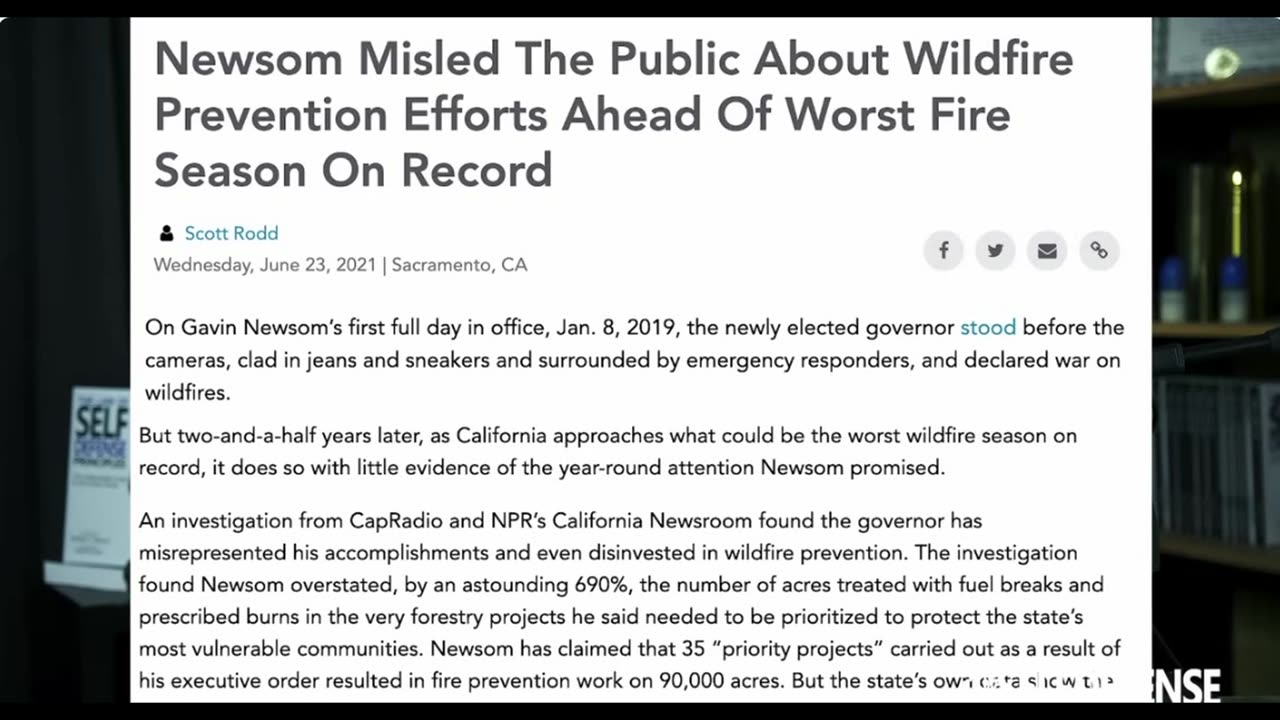Click the Sacramento, CA location text
This screenshot has width=1280, height=720.
point(459,265)
